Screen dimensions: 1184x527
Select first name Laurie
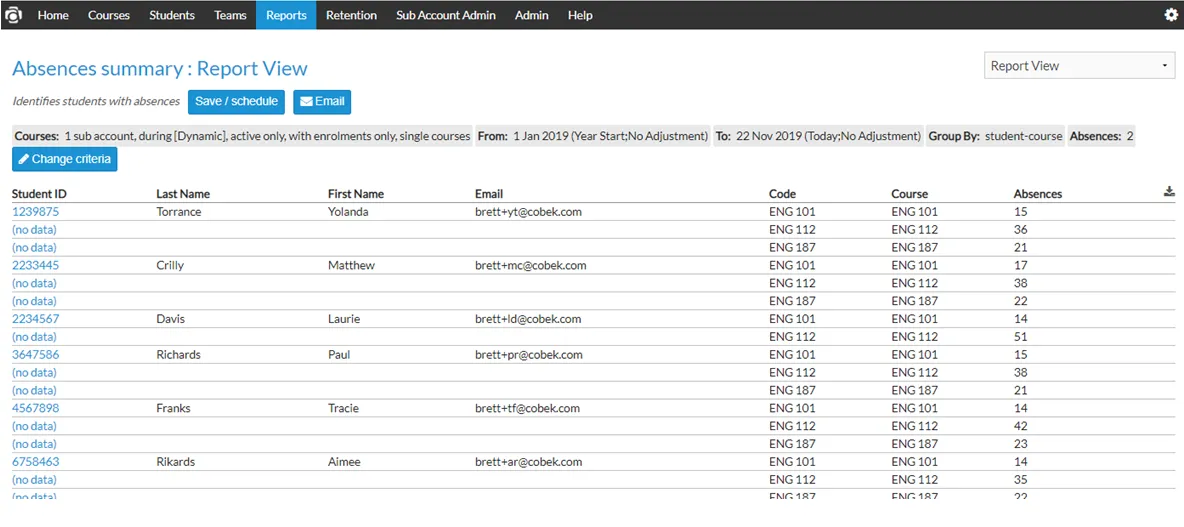click(x=344, y=319)
